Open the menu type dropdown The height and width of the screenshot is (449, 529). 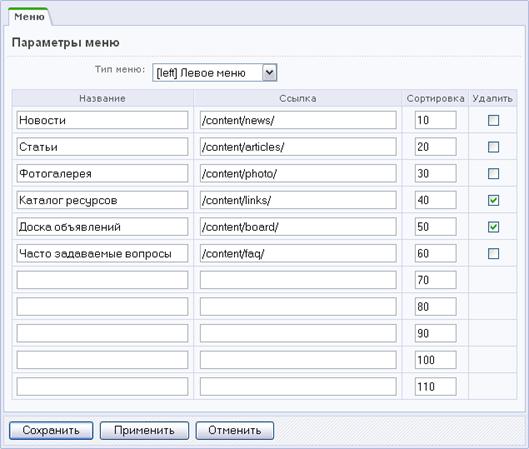tap(215, 73)
